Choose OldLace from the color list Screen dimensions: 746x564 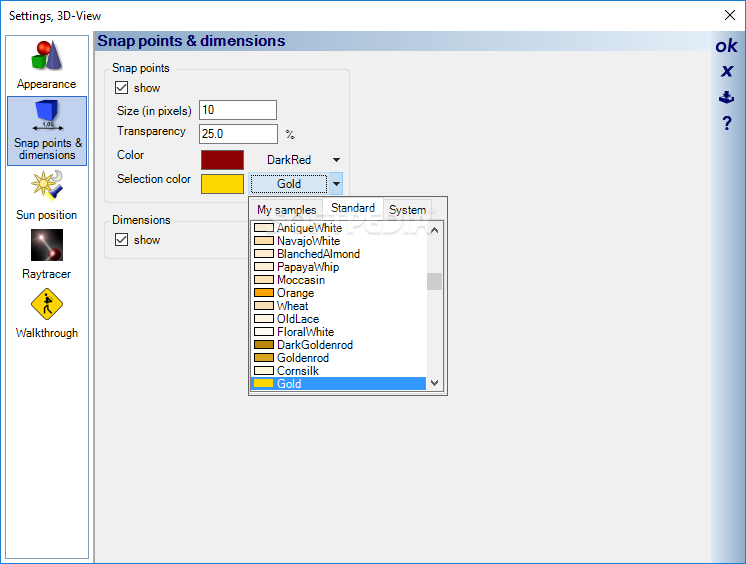[338, 319]
